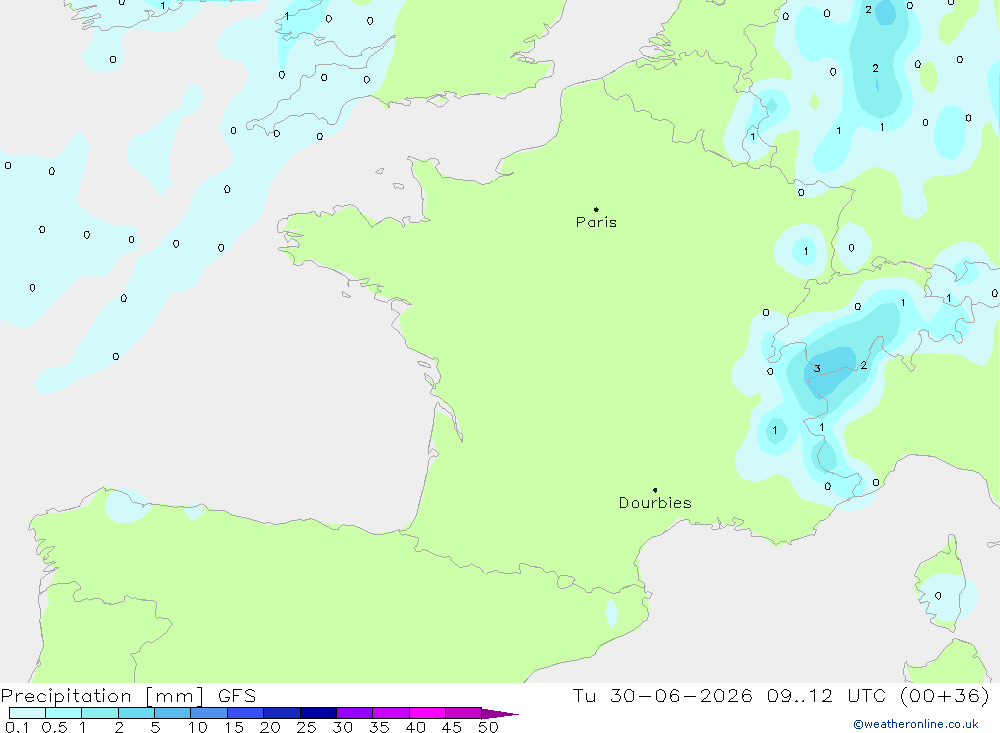Click the purple arrow tip above 50
The width and height of the screenshot is (1000, 733).
(x=500, y=714)
